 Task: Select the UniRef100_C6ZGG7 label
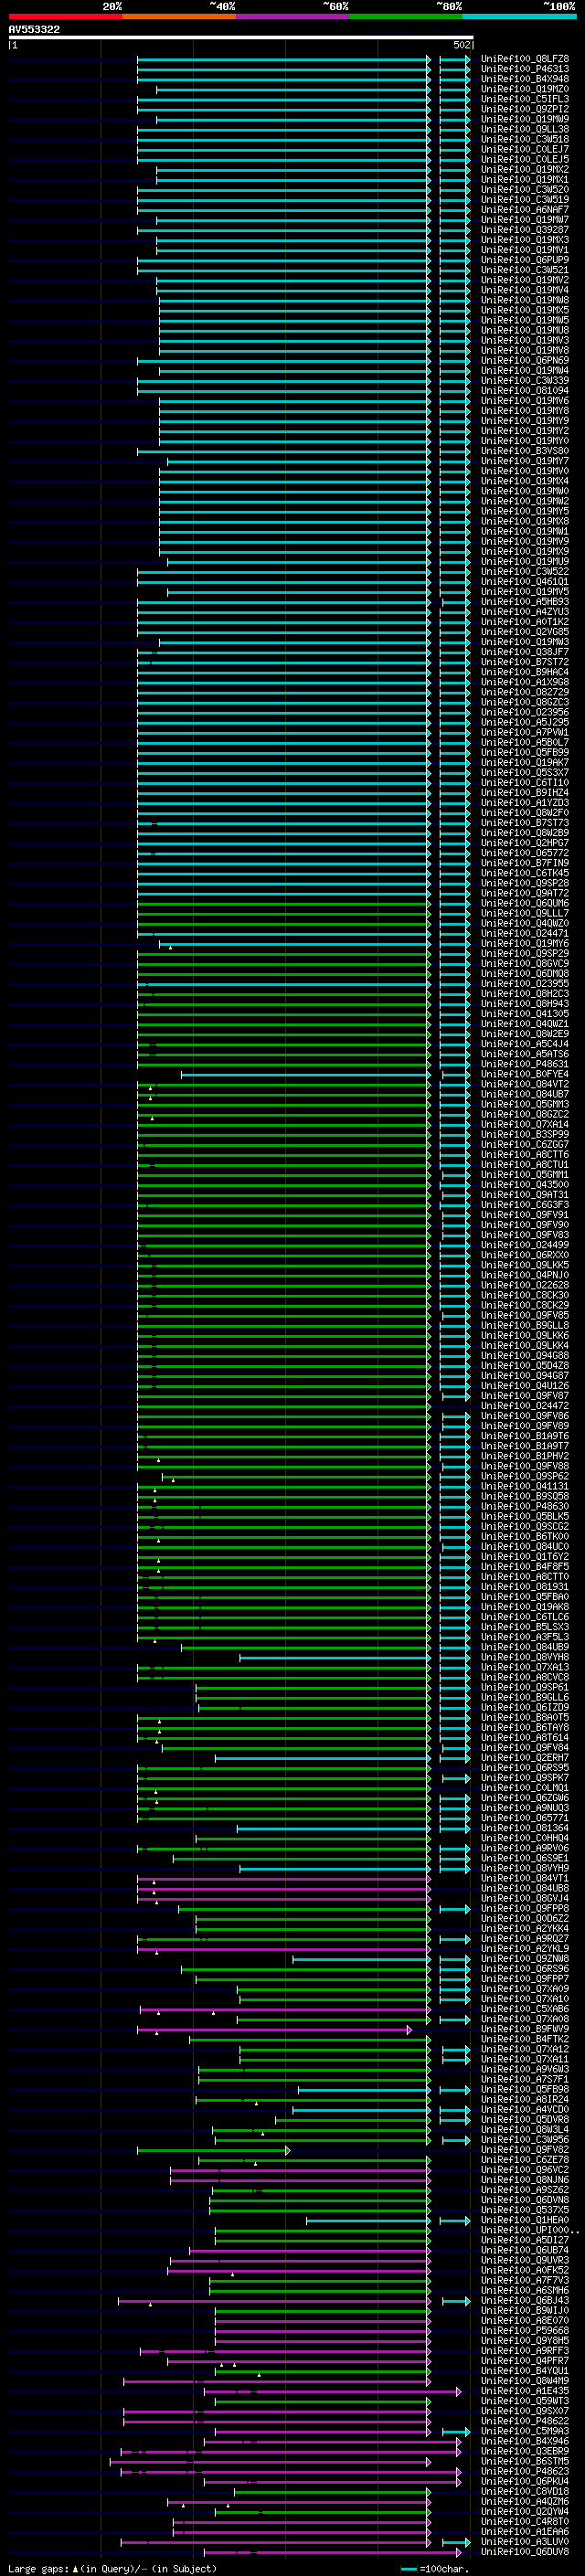tap(525, 1144)
